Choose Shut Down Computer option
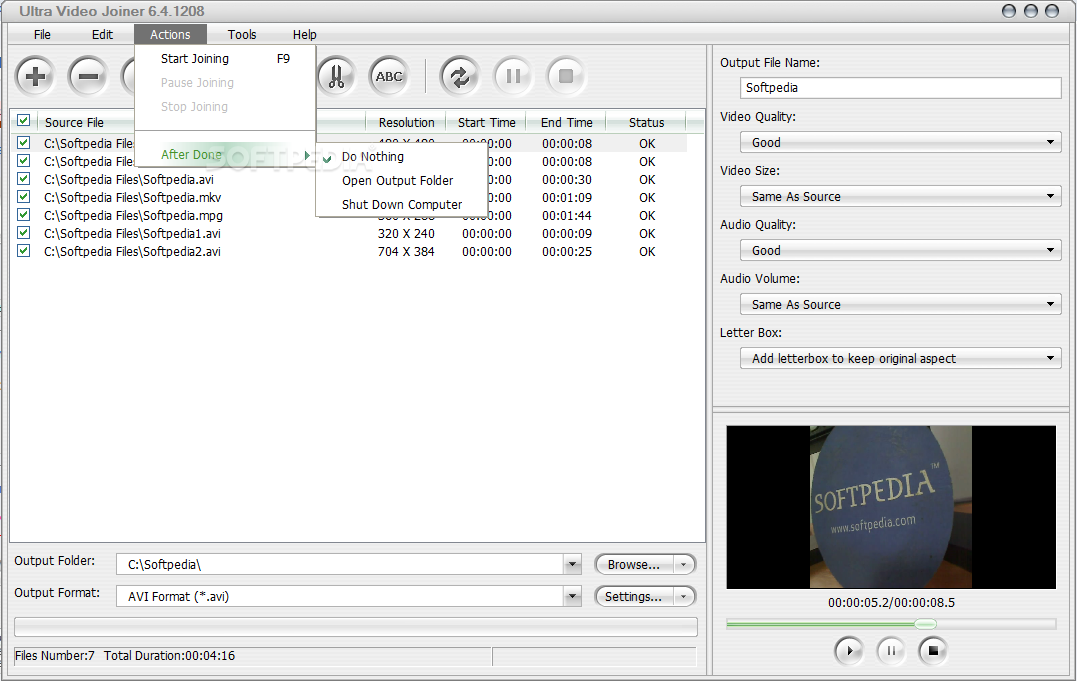The width and height of the screenshot is (1077, 681). coord(402,205)
